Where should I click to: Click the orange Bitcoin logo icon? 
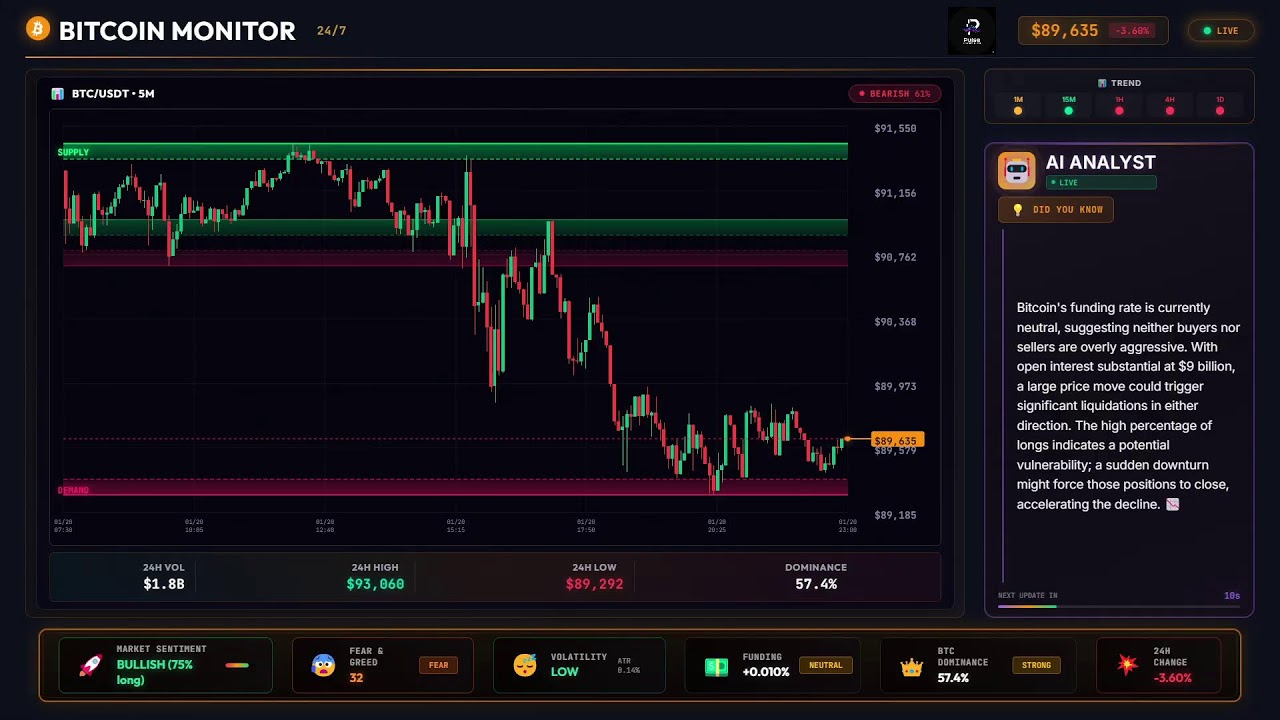pyautogui.click(x=38, y=29)
